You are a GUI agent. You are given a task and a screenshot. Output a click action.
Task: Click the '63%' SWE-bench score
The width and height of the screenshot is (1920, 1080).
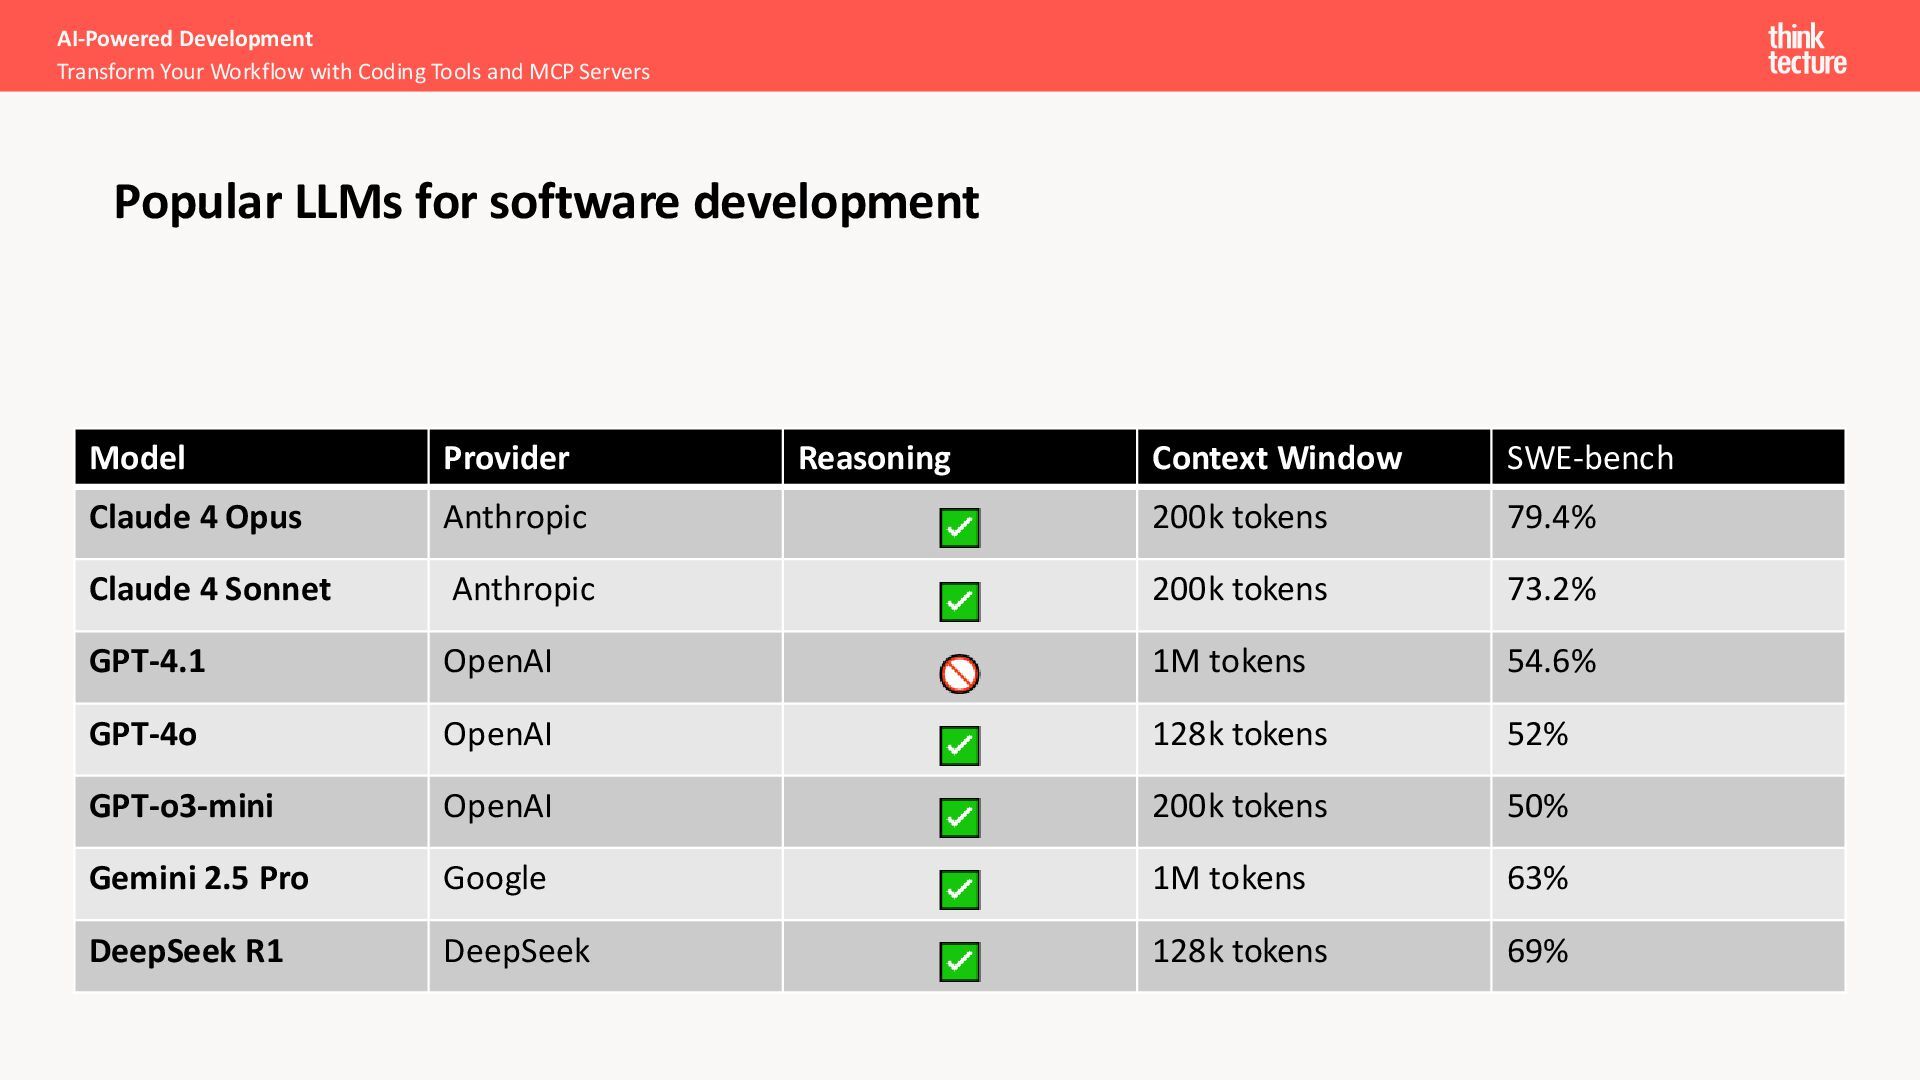(x=1538, y=878)
